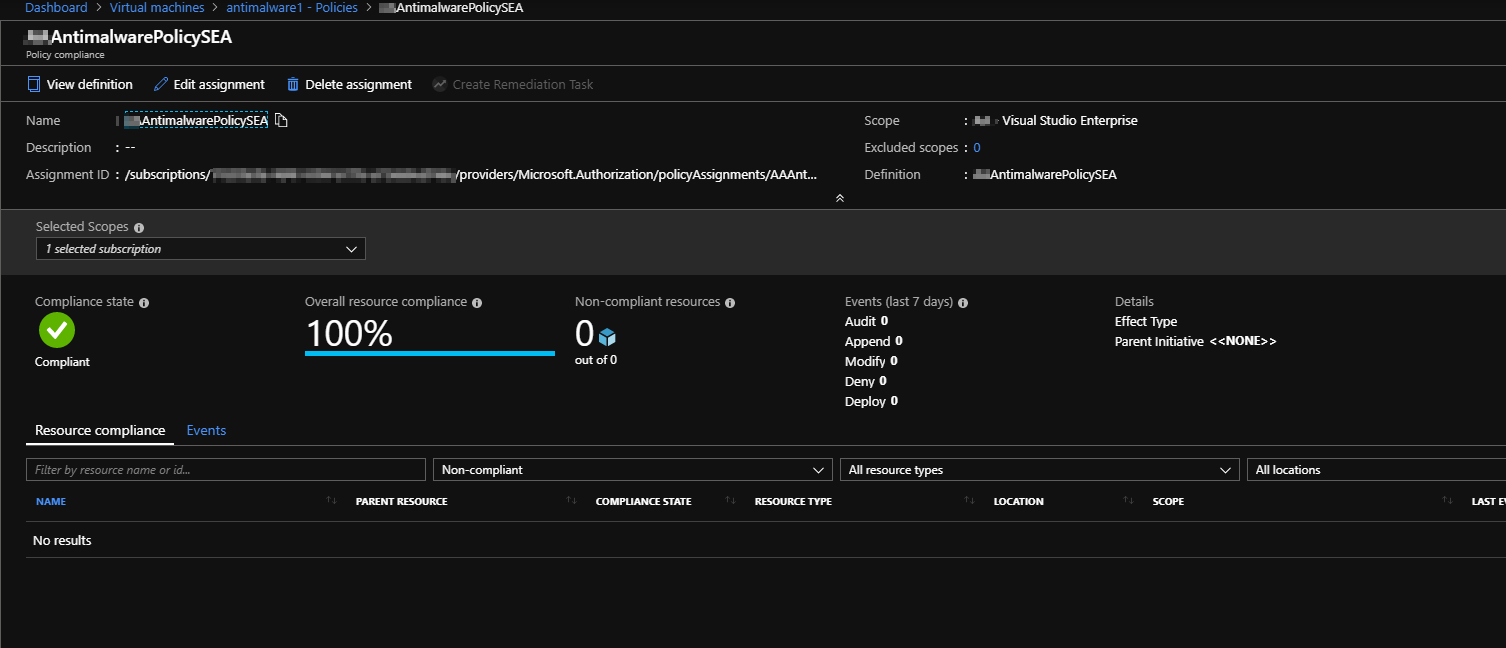Open the Excluded scopes count link
The width and height of the screenshot is (1506, 648).
point(977,148)
